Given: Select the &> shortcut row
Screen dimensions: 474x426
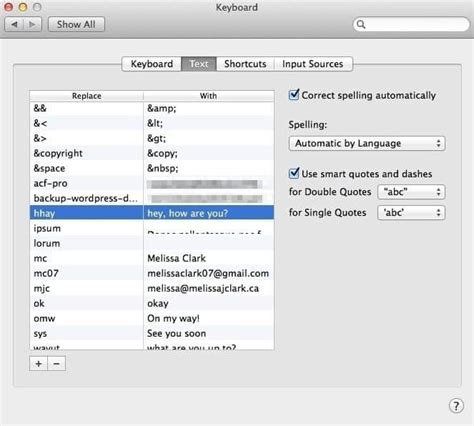Looking at the screenshot, I should (152, 138).
